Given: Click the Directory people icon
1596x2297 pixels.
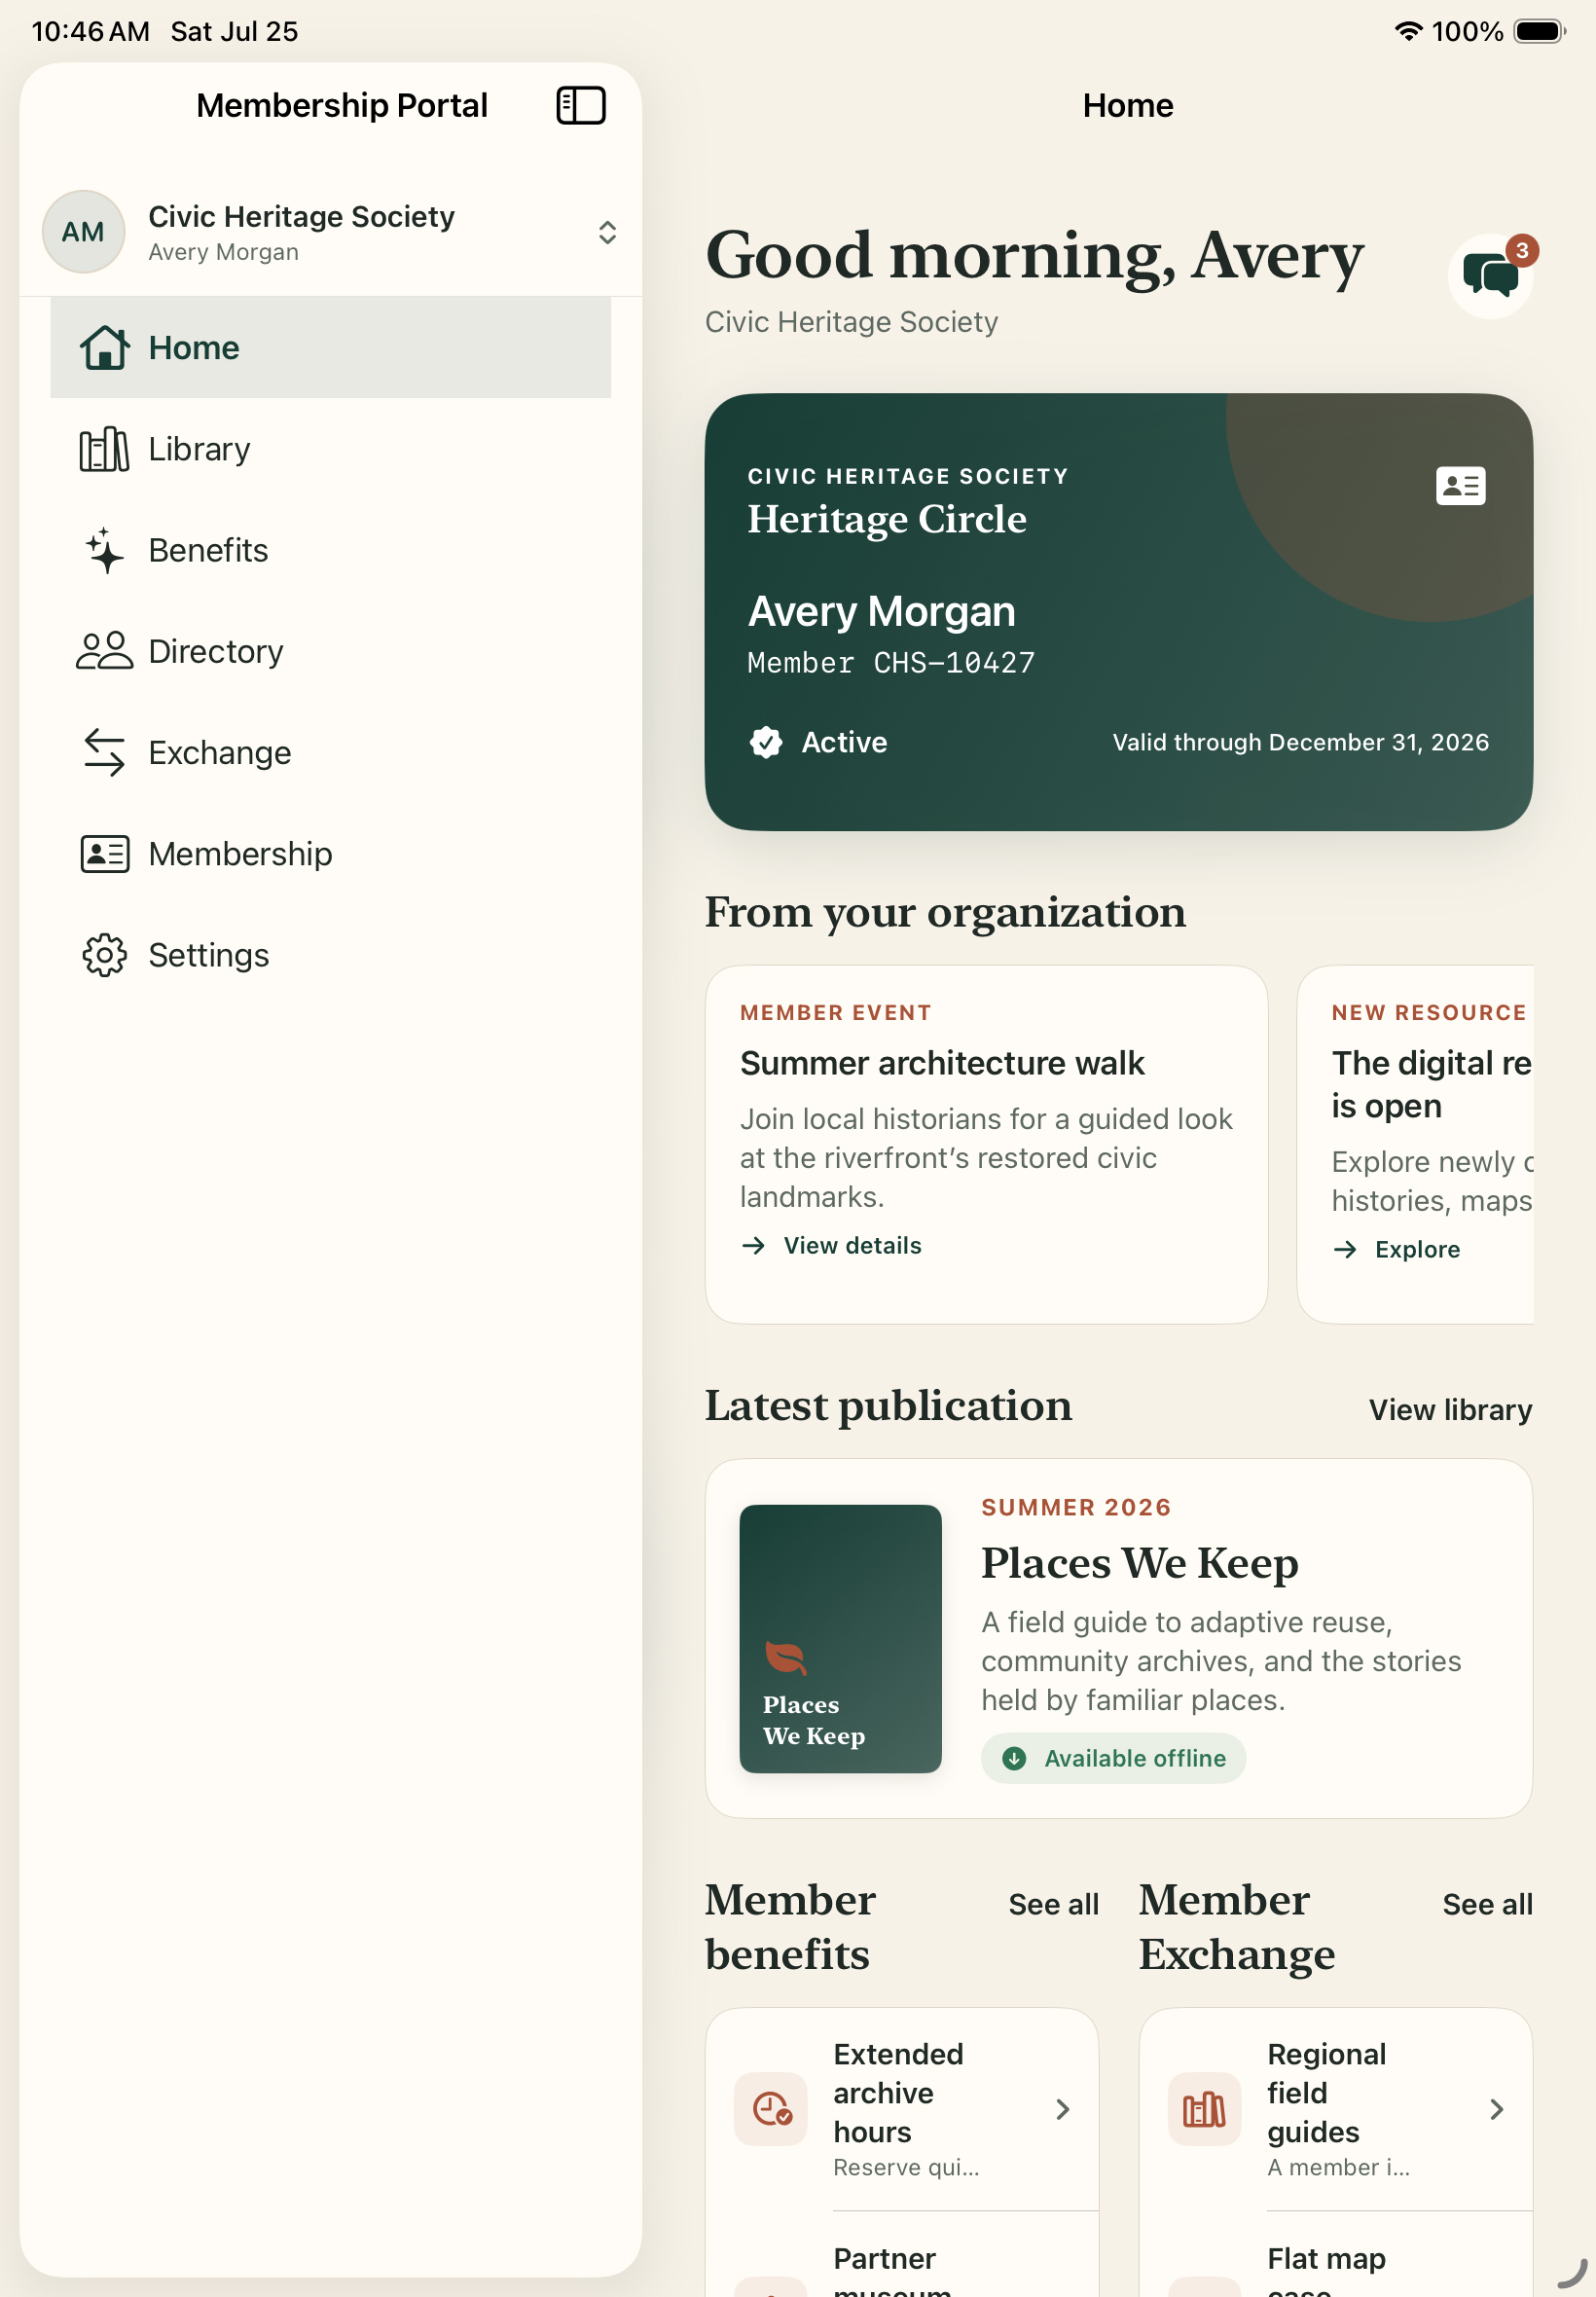Looking at the screenshot, I should 104,651.
